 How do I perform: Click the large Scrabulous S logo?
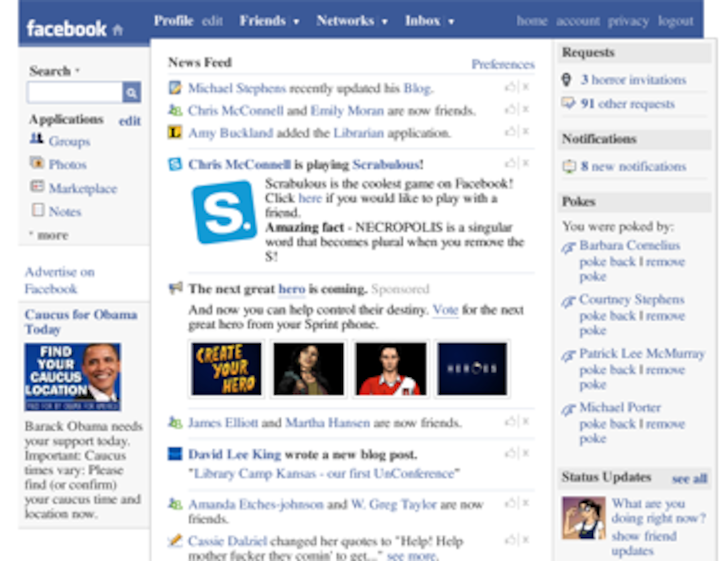[x=224, y=212]
